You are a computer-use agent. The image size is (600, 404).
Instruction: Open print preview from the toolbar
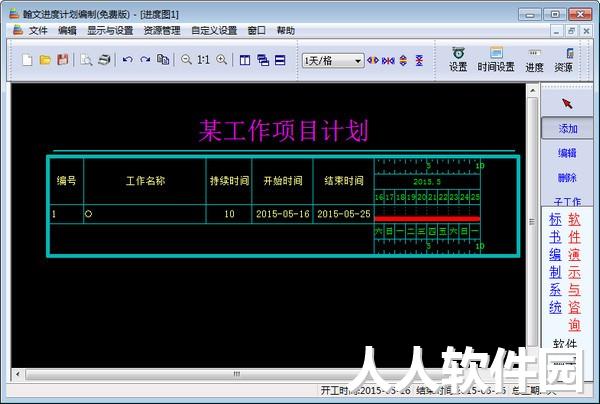click(86, 60)
